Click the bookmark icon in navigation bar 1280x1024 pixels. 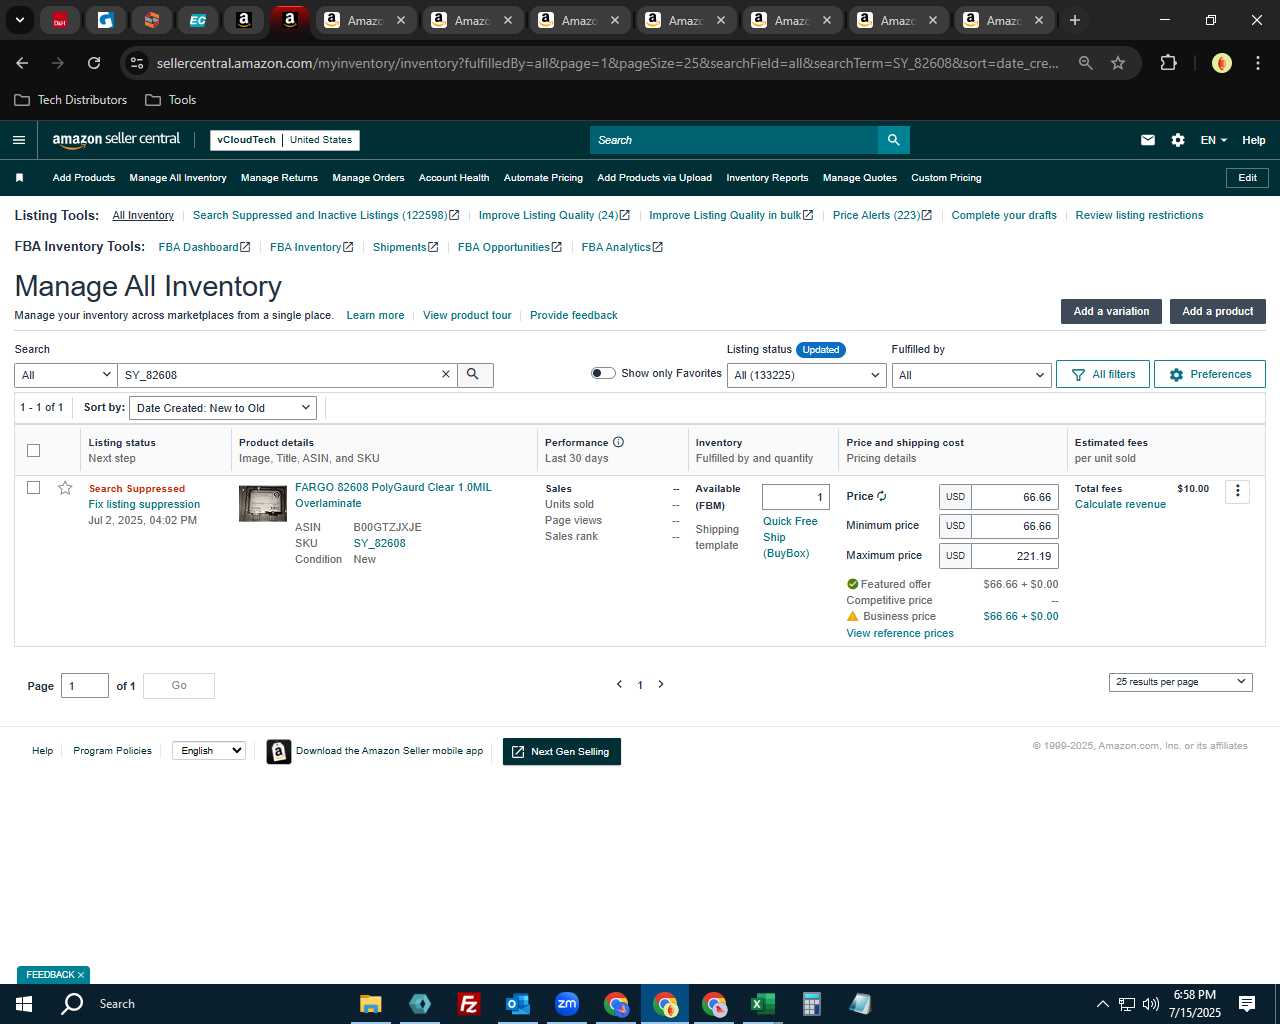[19, 178]
